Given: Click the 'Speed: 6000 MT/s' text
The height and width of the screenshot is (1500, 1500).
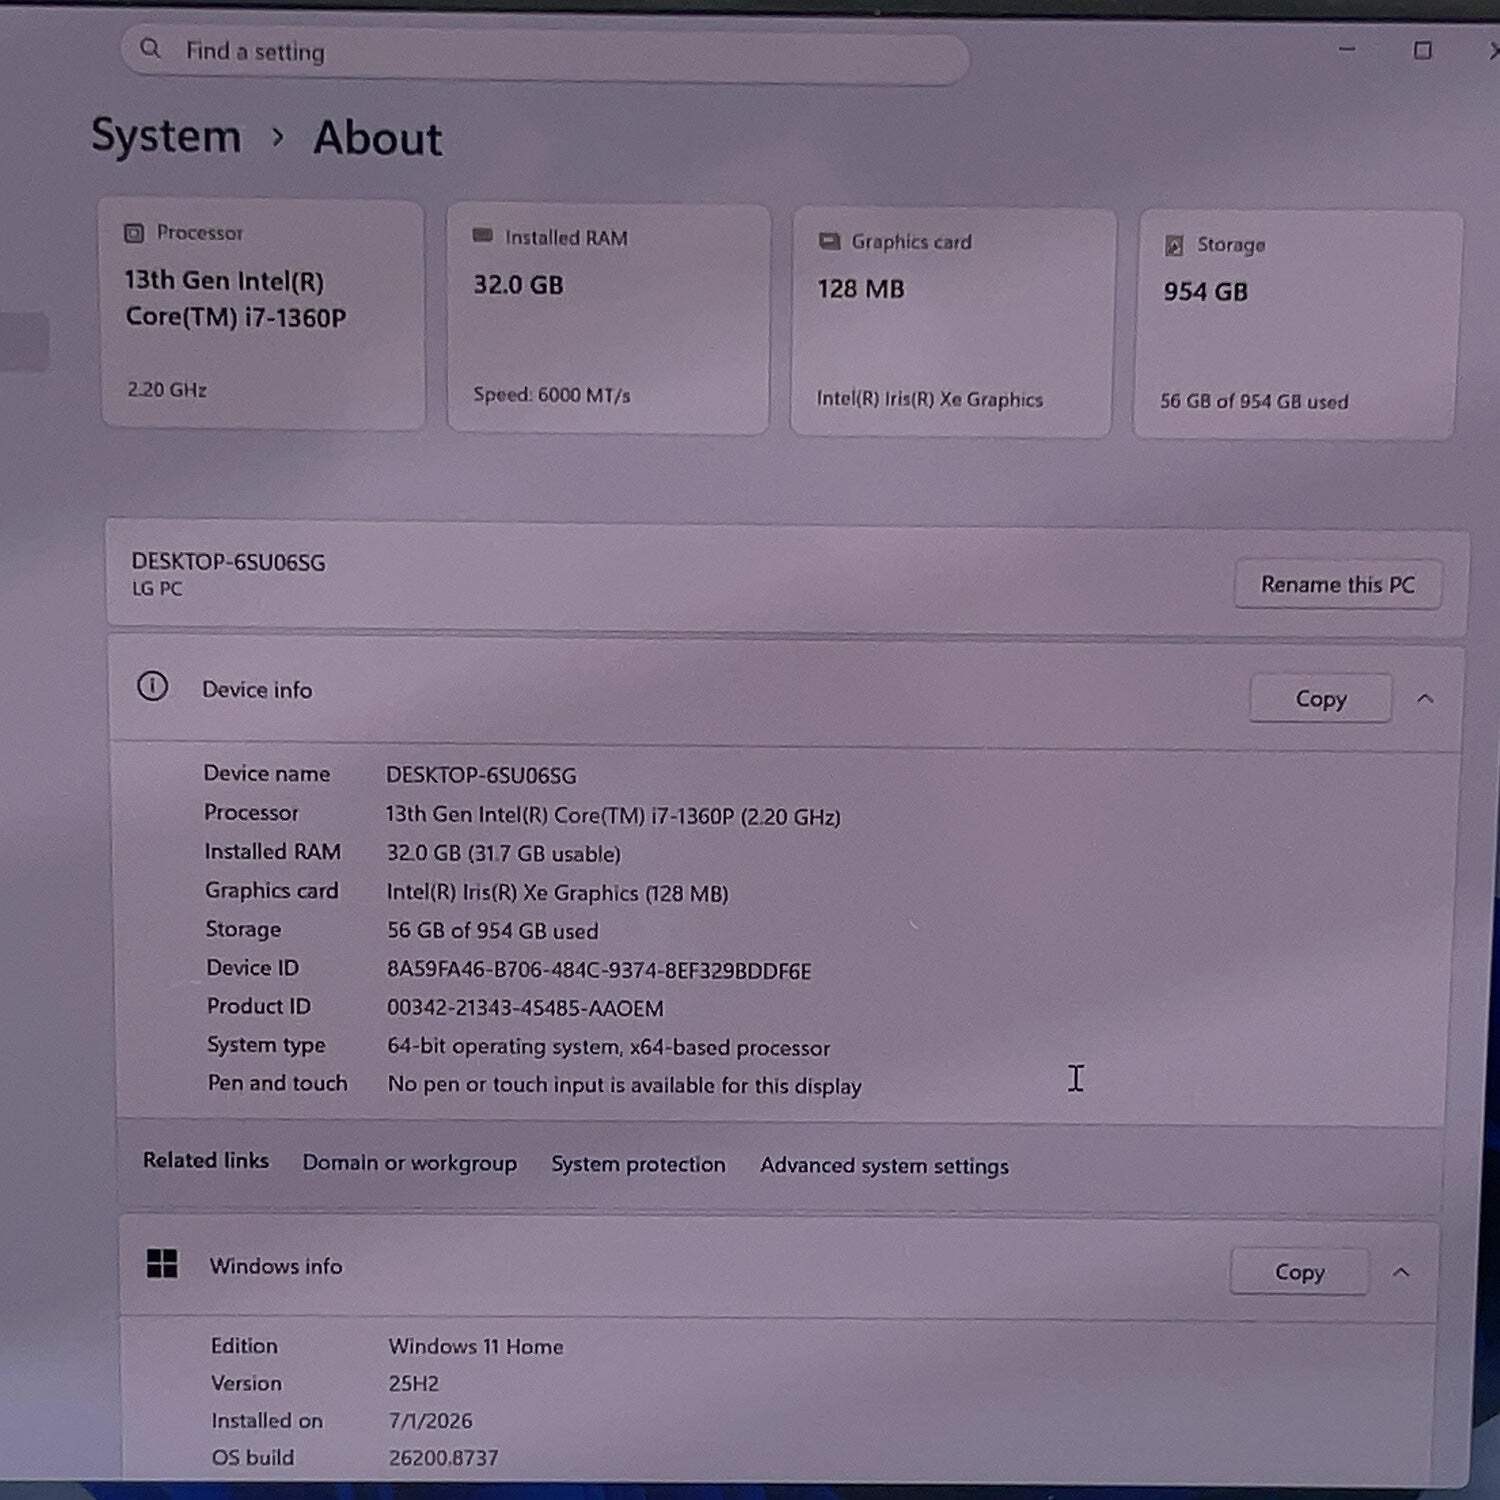Looking at the screenshot, I should click(552, 395).
